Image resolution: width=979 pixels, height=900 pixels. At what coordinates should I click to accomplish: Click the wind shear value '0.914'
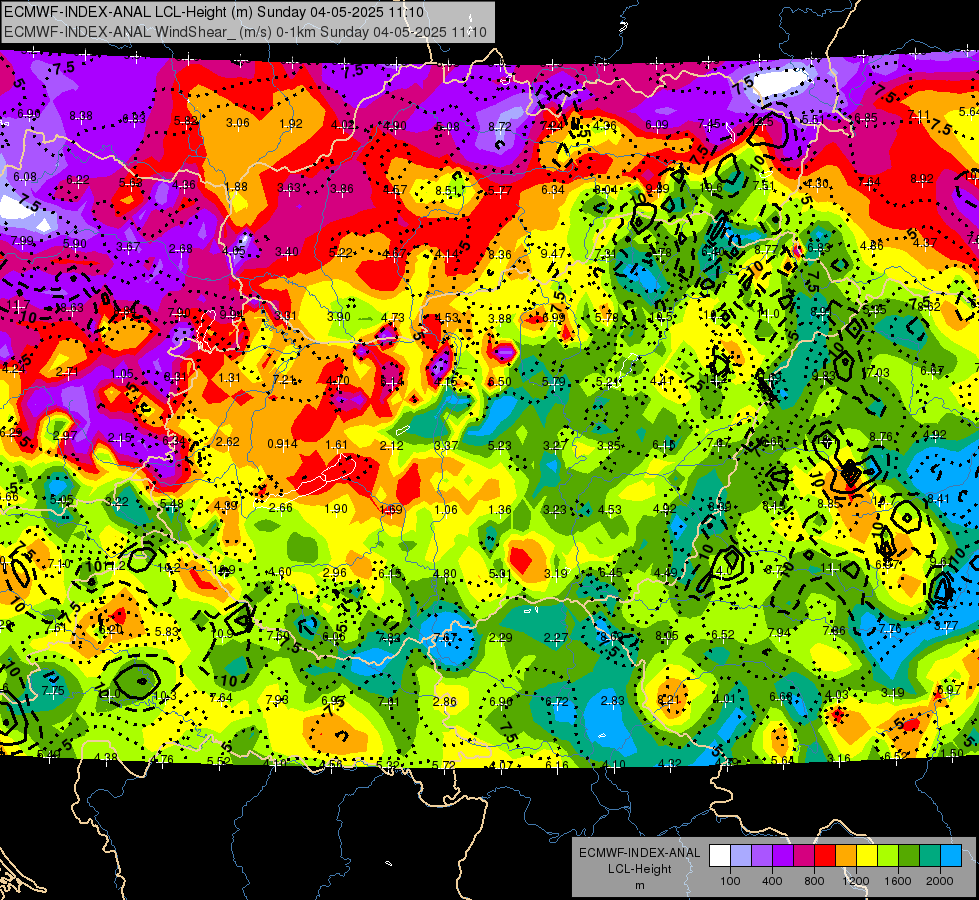(x=282, y=444)
